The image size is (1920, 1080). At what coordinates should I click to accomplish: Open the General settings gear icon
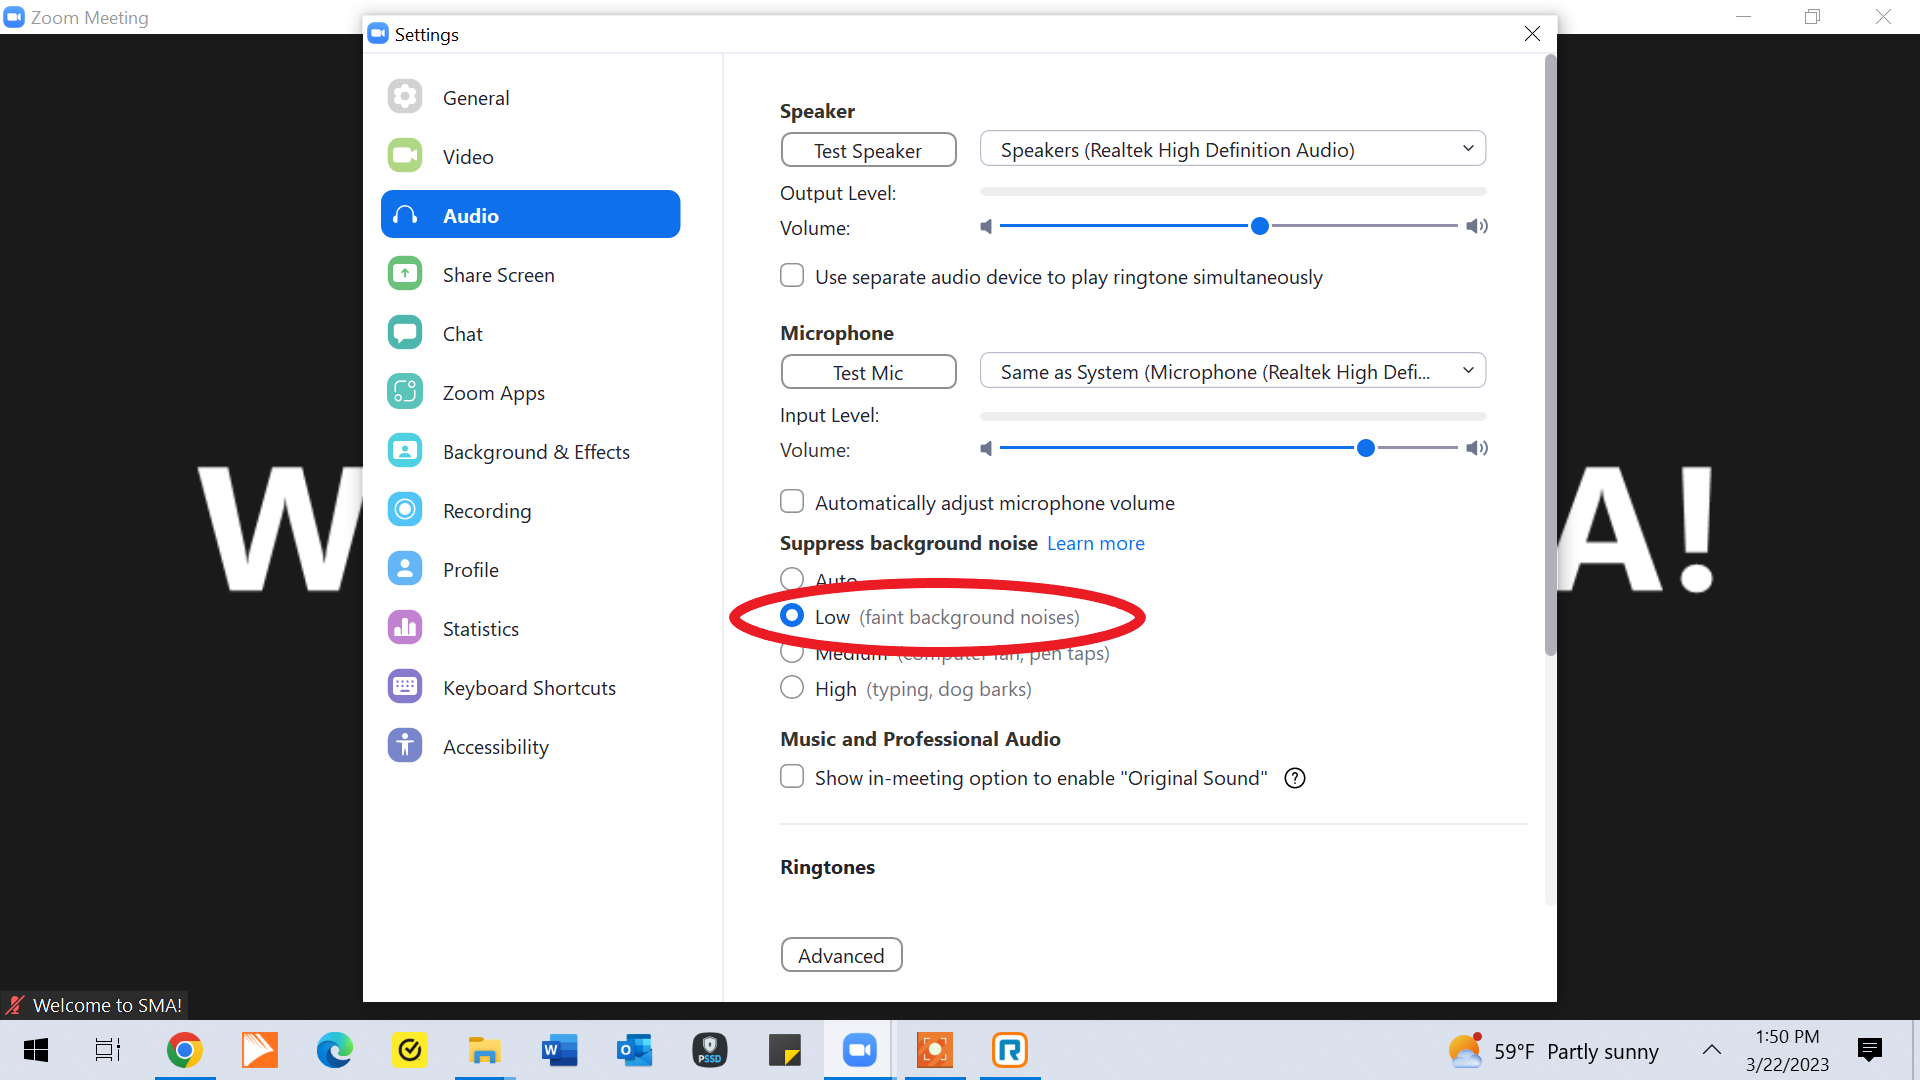pyautogui.click(x=405, y=97)
